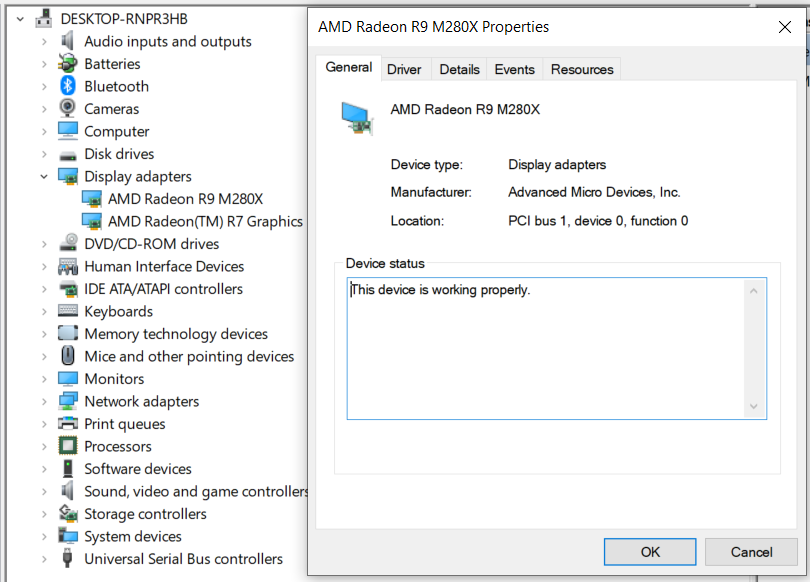Collapse the DESKTOP-RNPR3HB root node
Viewport: 810px width, 582px height.
click(x=20, y=19)
